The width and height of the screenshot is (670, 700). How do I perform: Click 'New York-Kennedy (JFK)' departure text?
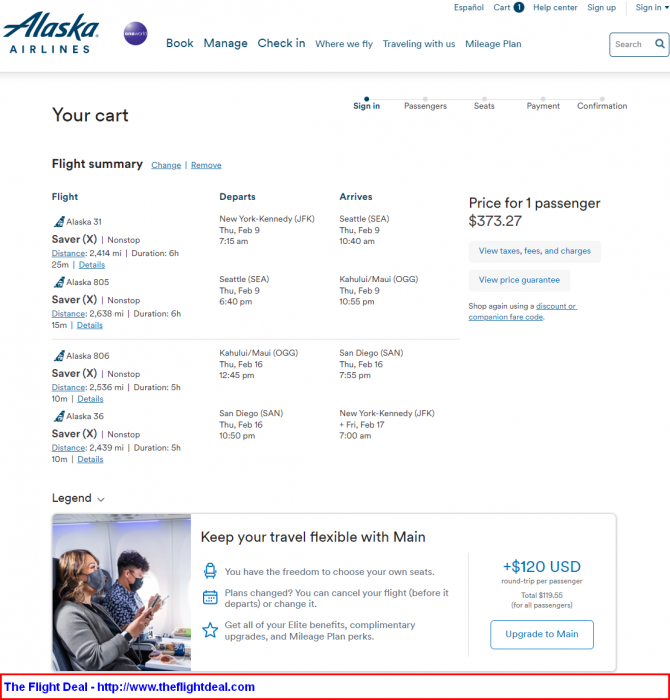267,219
